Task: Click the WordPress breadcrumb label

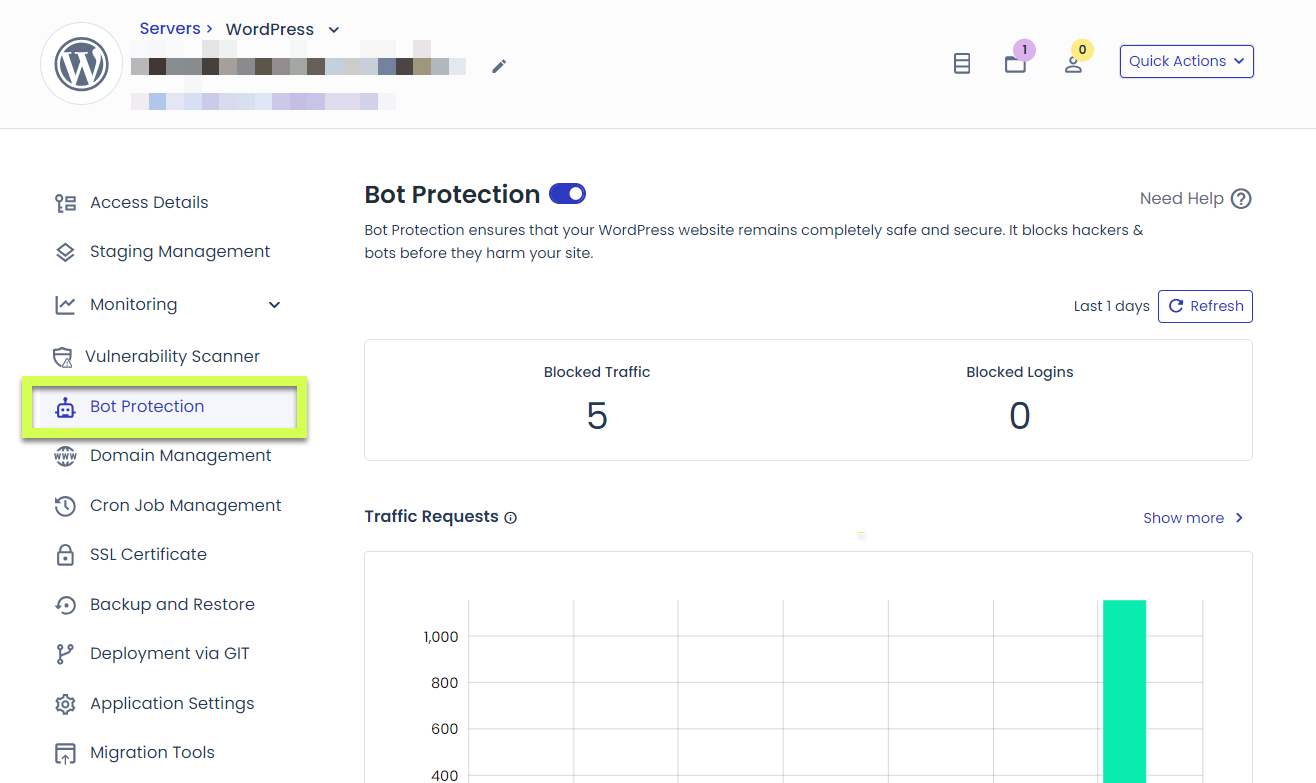Action: pyautogui.click(x=270, y=30)
